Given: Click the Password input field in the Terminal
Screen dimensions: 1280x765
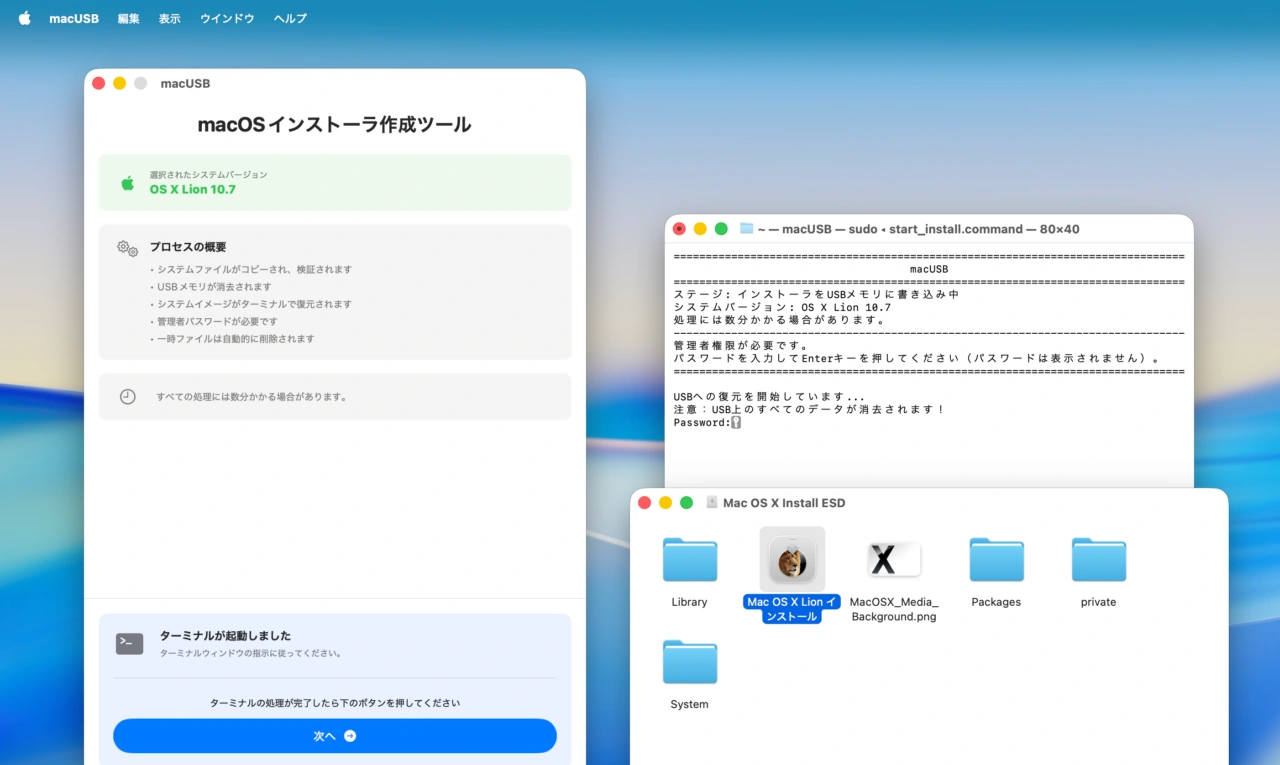Looking at the screenshot, I should pos(736,422).
